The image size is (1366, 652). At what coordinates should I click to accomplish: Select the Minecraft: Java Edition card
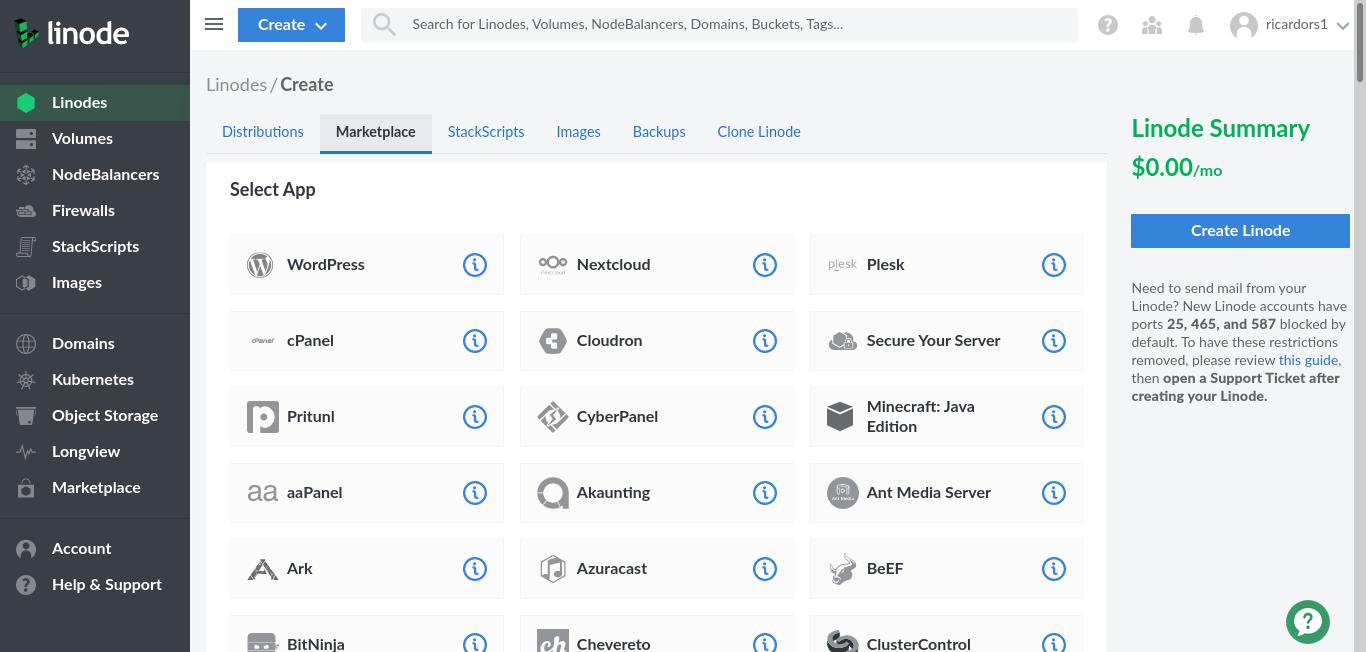coord(946,417)
